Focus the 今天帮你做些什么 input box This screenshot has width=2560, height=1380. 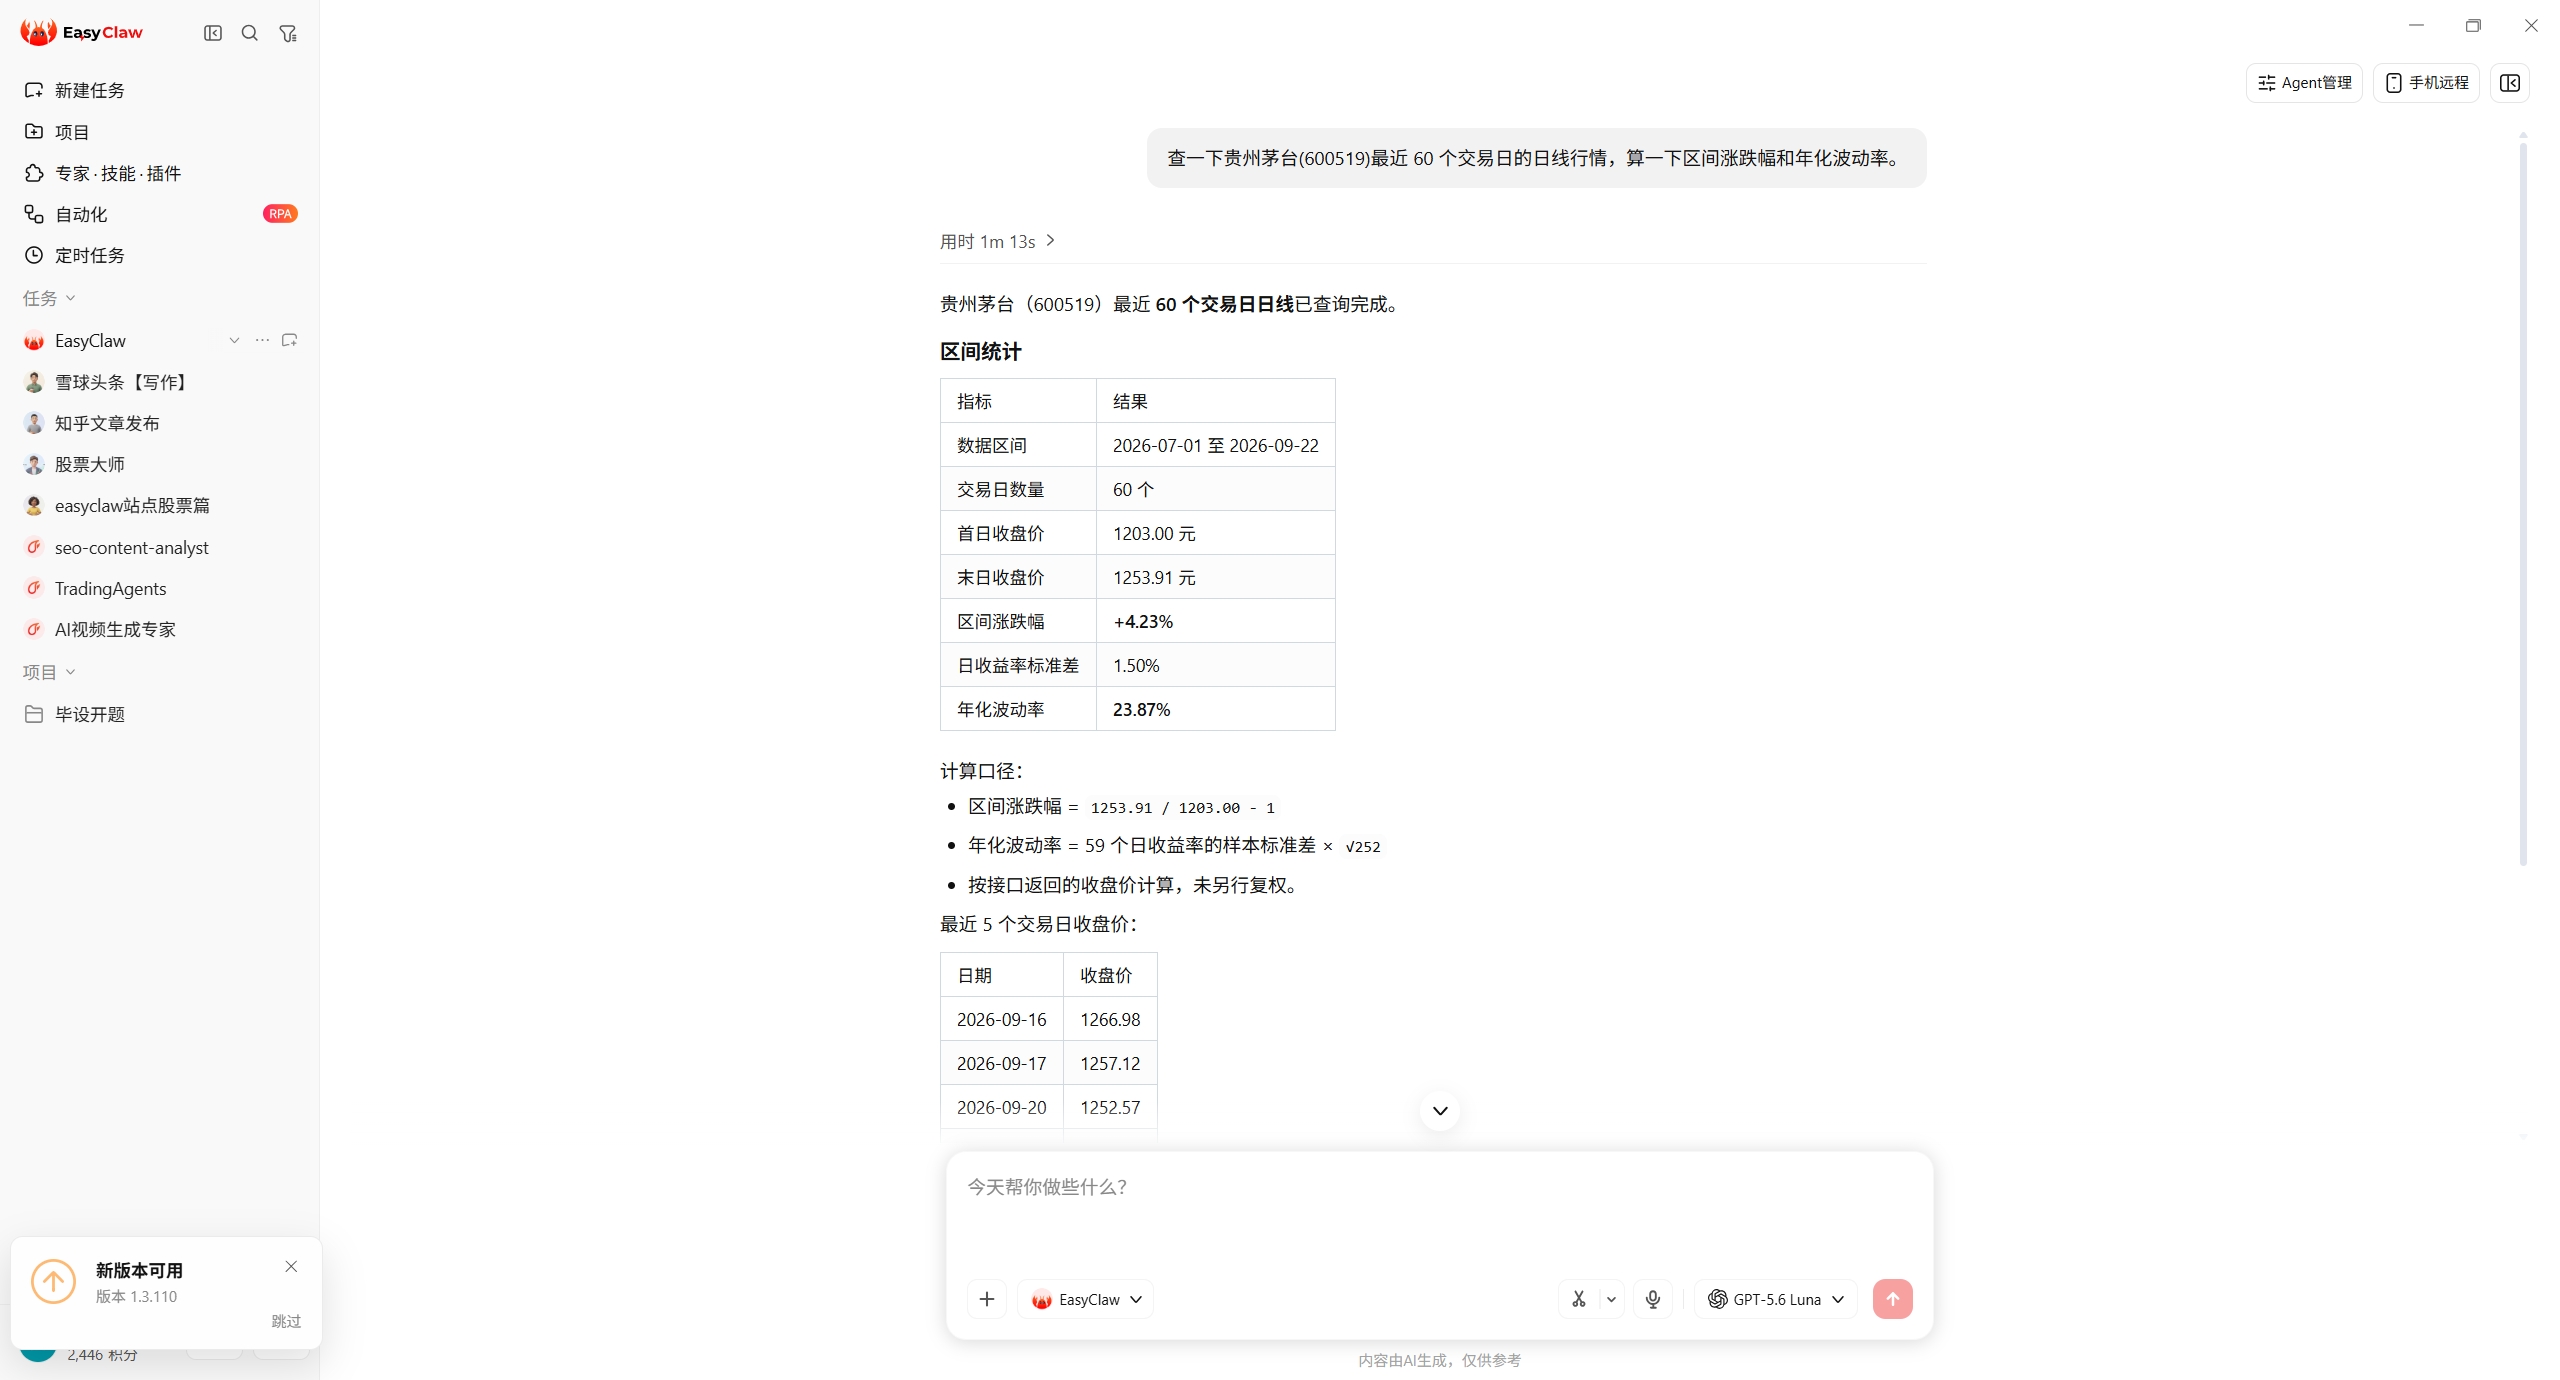(x=1440, y=1210)
